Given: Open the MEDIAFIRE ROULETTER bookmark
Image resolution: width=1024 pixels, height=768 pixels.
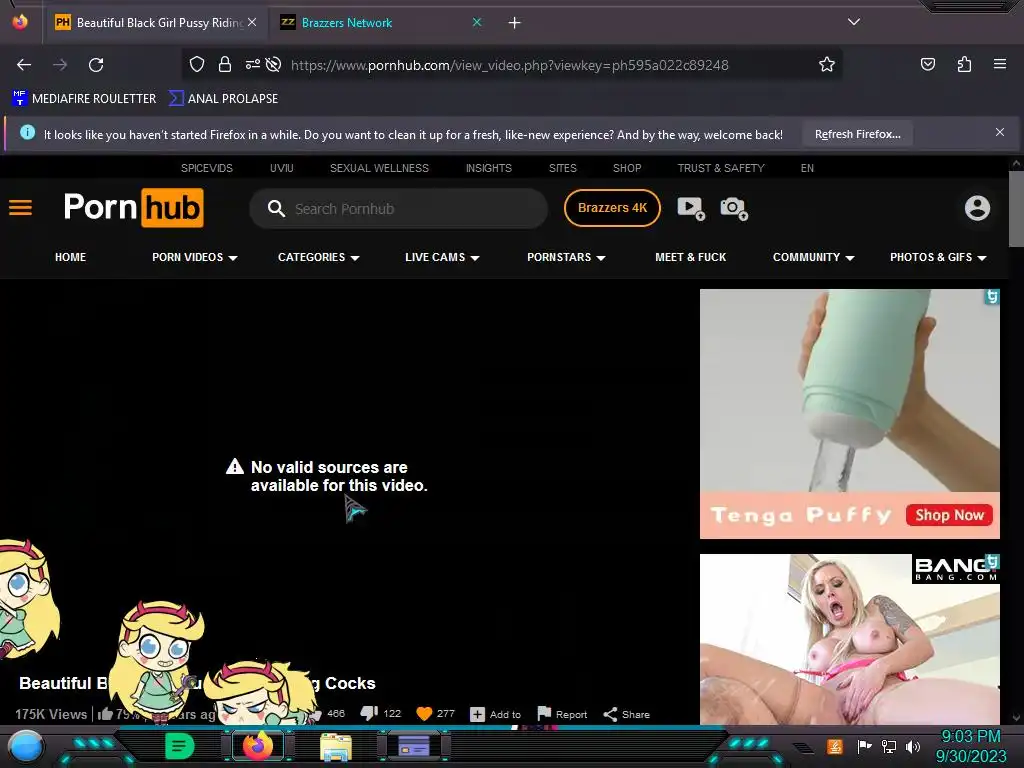Looking at the screenshot, I should (84, 99).
